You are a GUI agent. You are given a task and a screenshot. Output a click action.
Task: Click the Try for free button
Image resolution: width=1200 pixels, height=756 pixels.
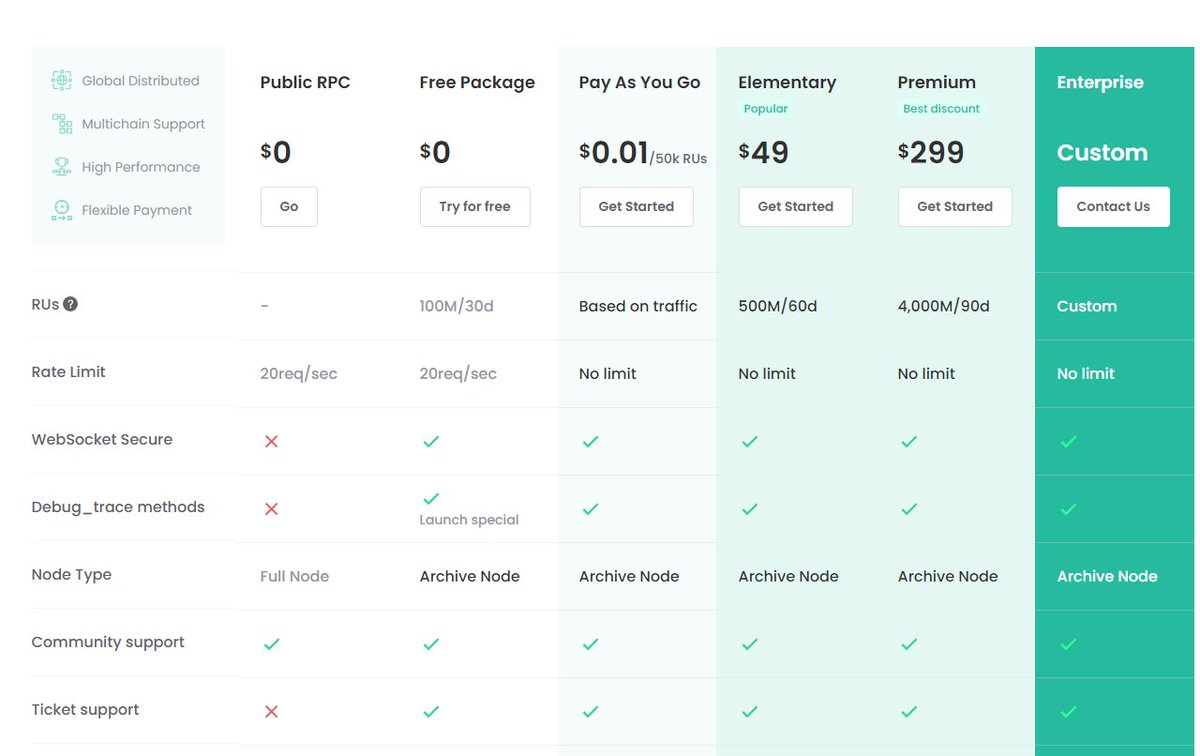click(475, 207)
